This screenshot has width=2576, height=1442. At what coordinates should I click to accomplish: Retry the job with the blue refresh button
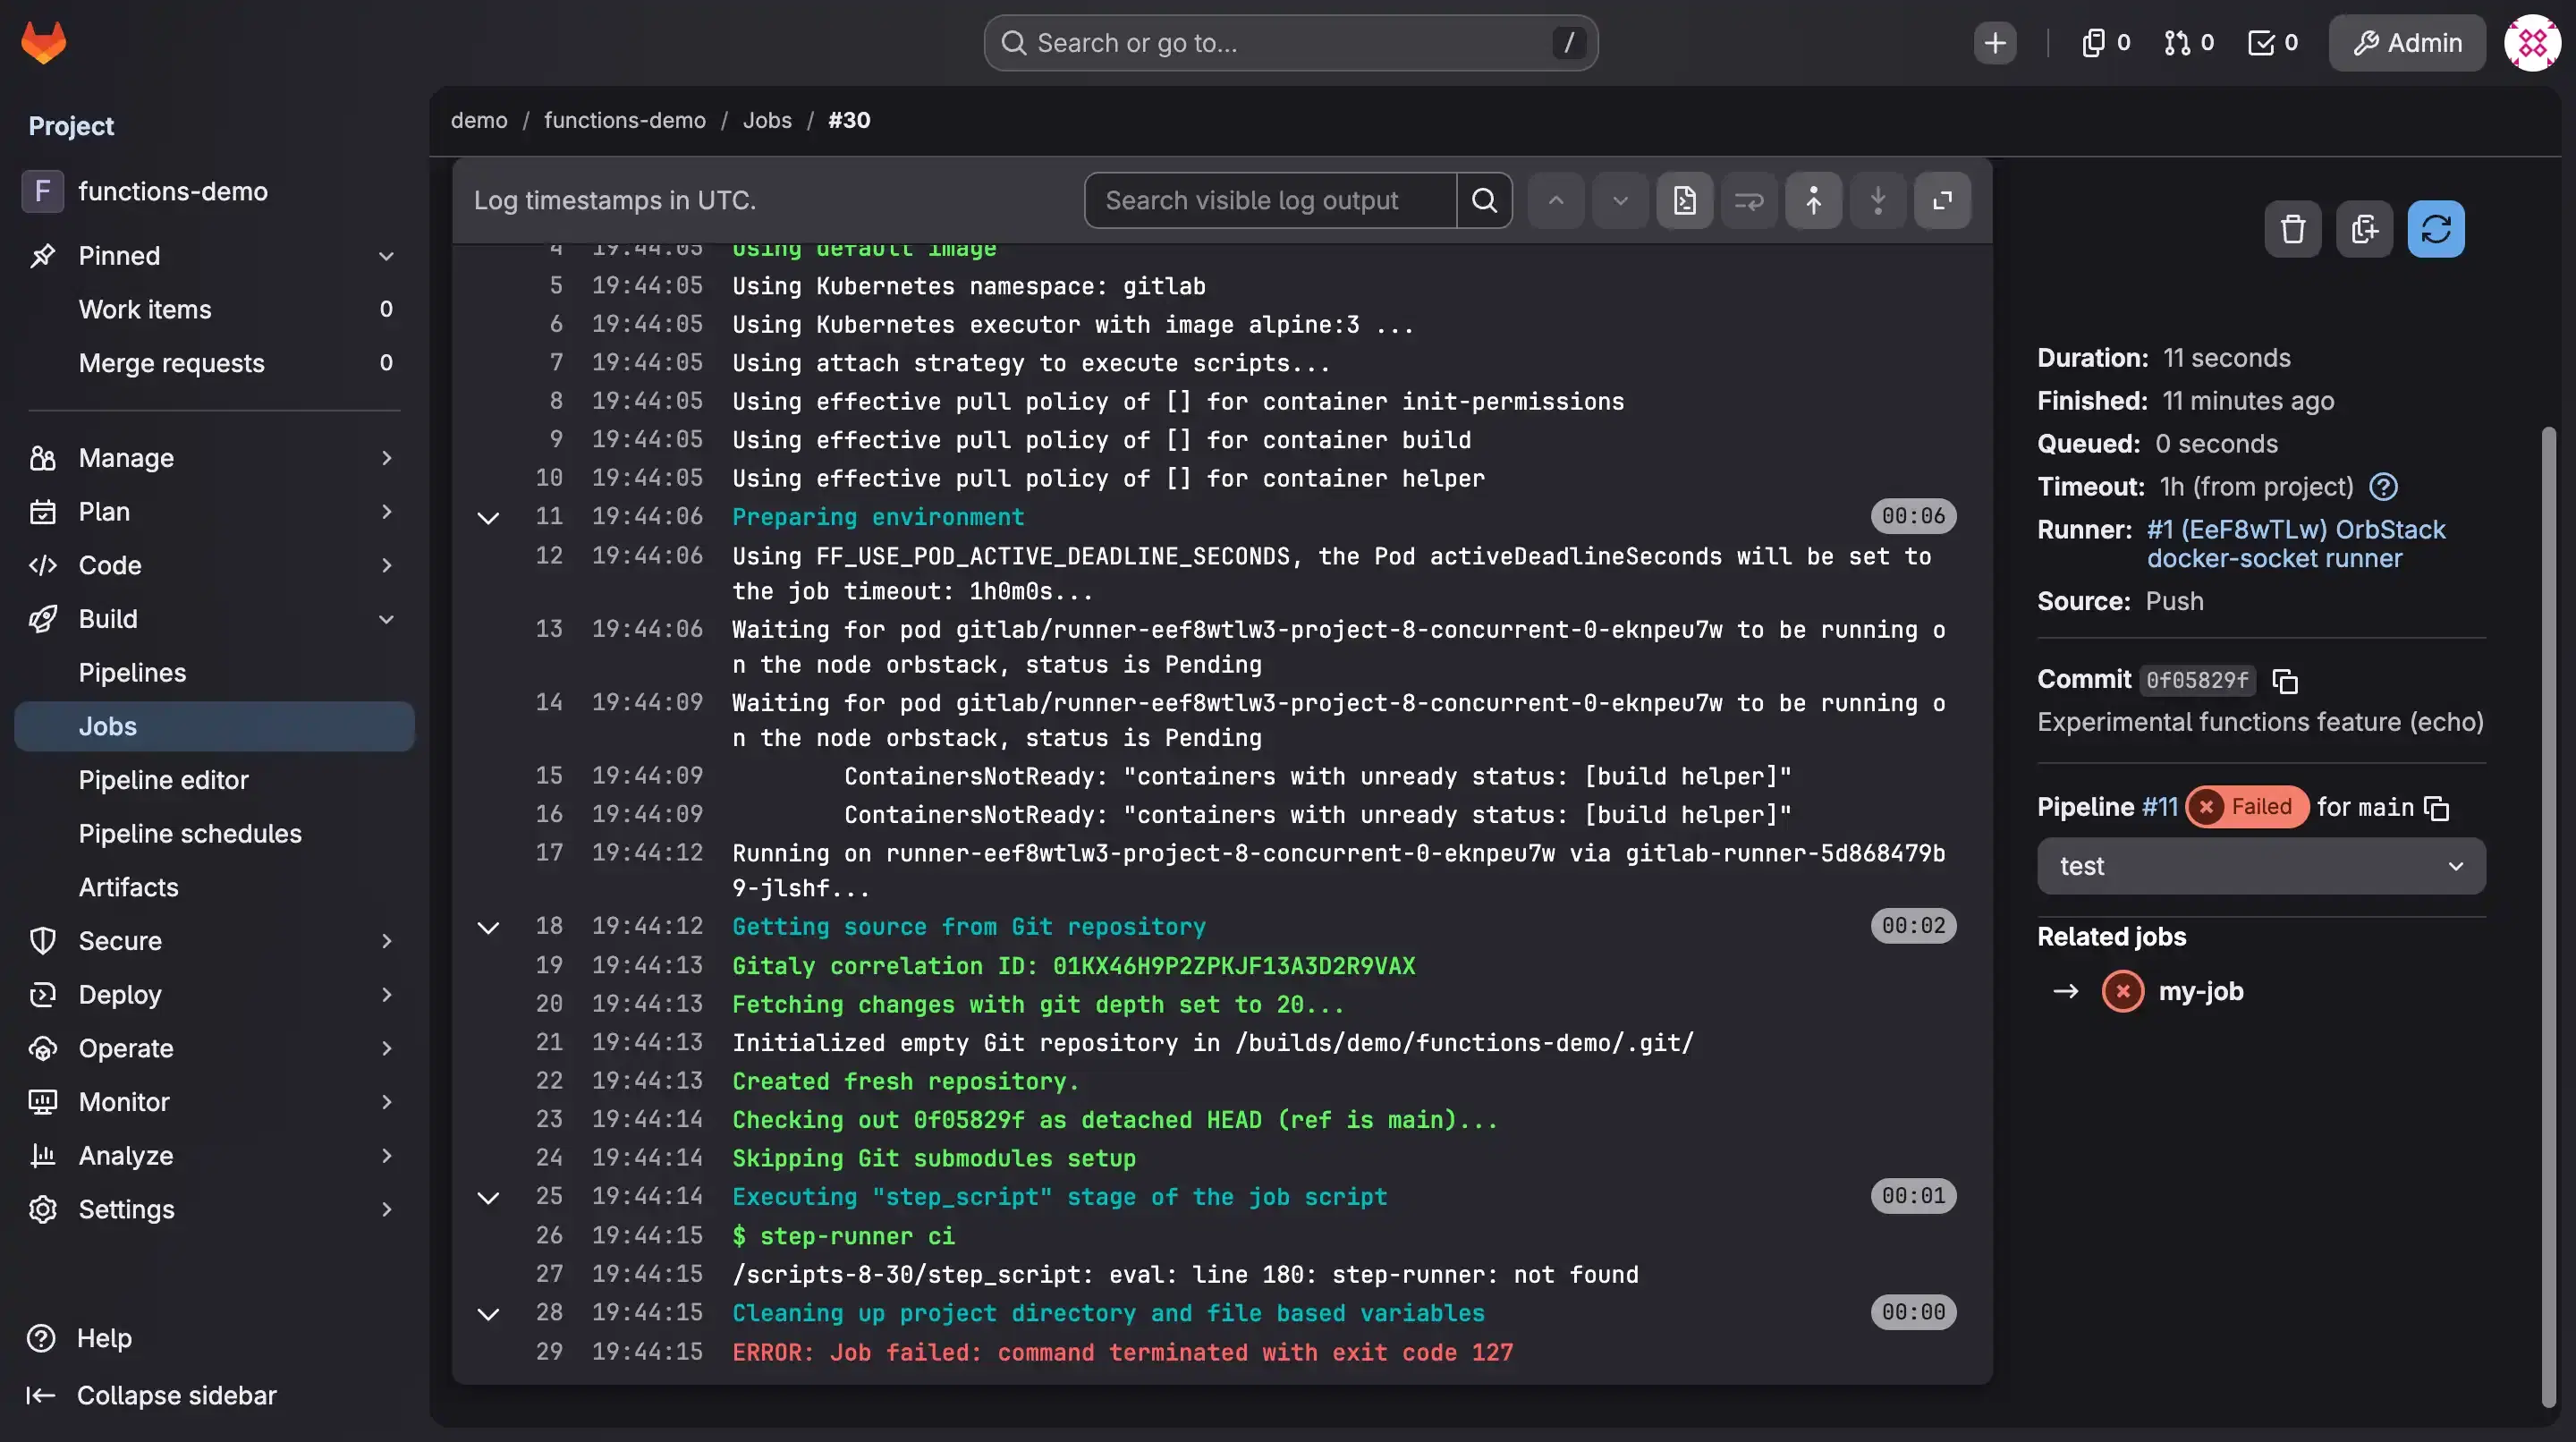tap(2436, 229)
